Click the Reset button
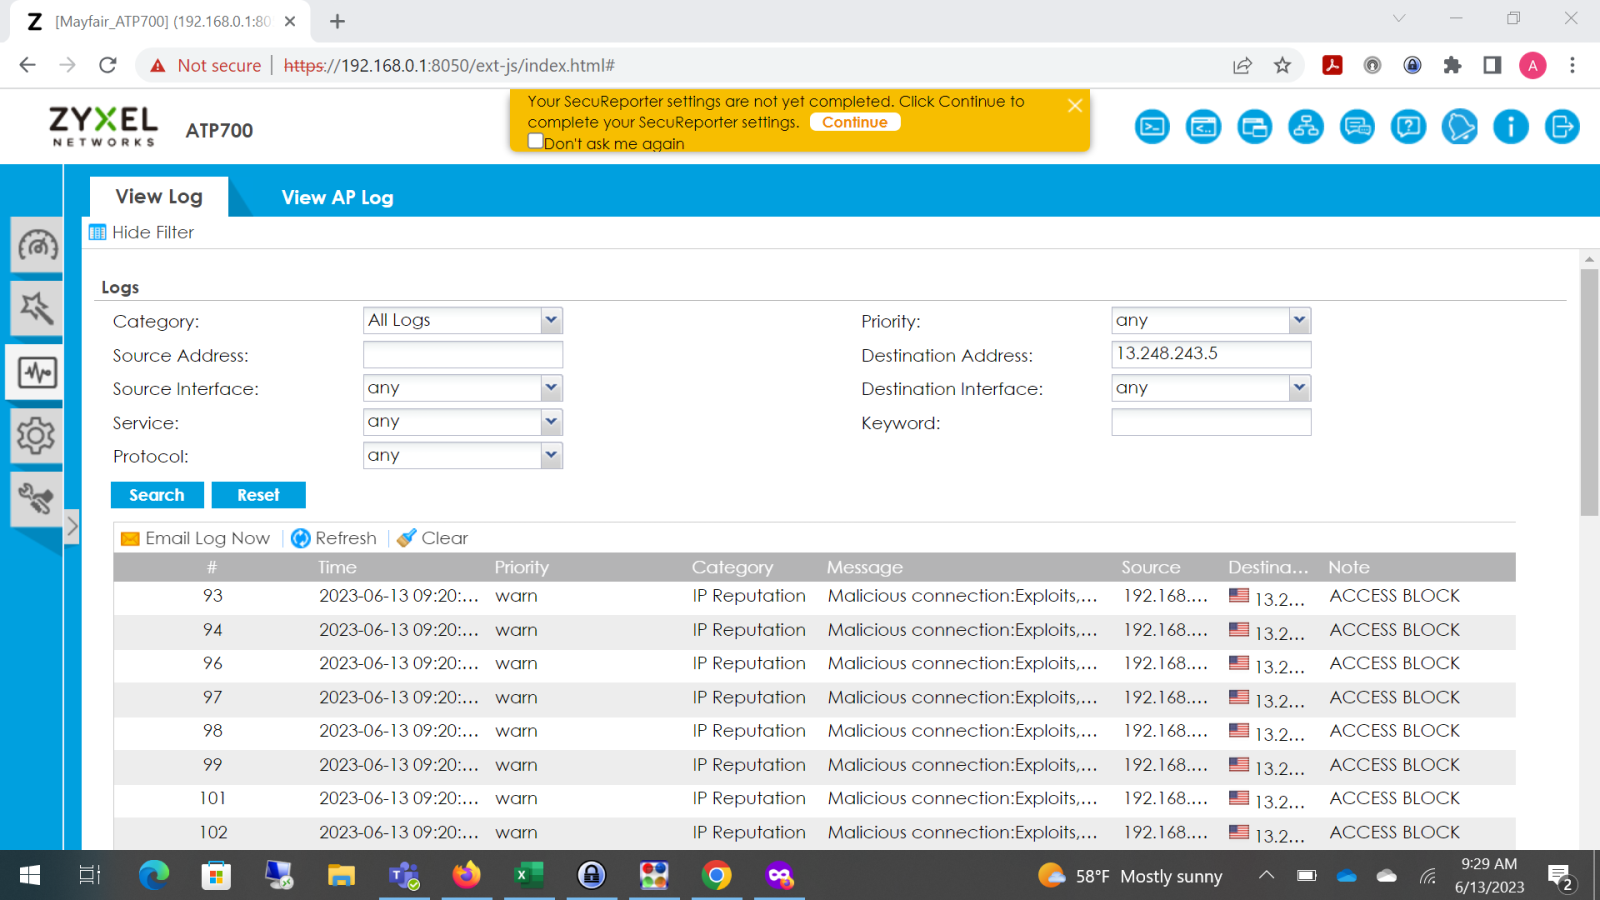This screenshot has width=1600, height=900. coord(258,495)
